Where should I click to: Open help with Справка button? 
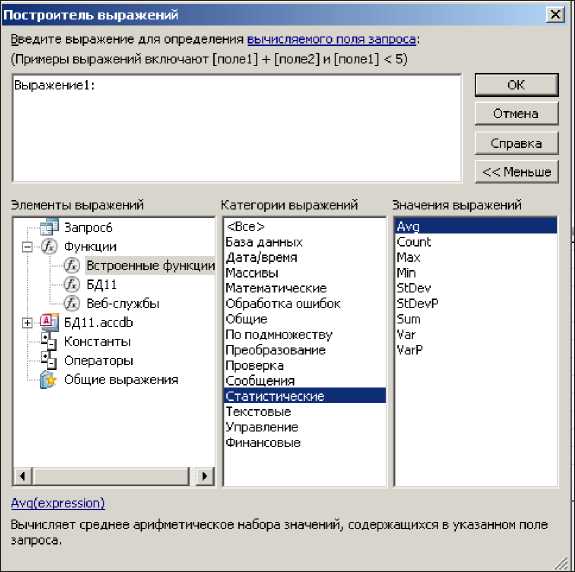[516, 143]
